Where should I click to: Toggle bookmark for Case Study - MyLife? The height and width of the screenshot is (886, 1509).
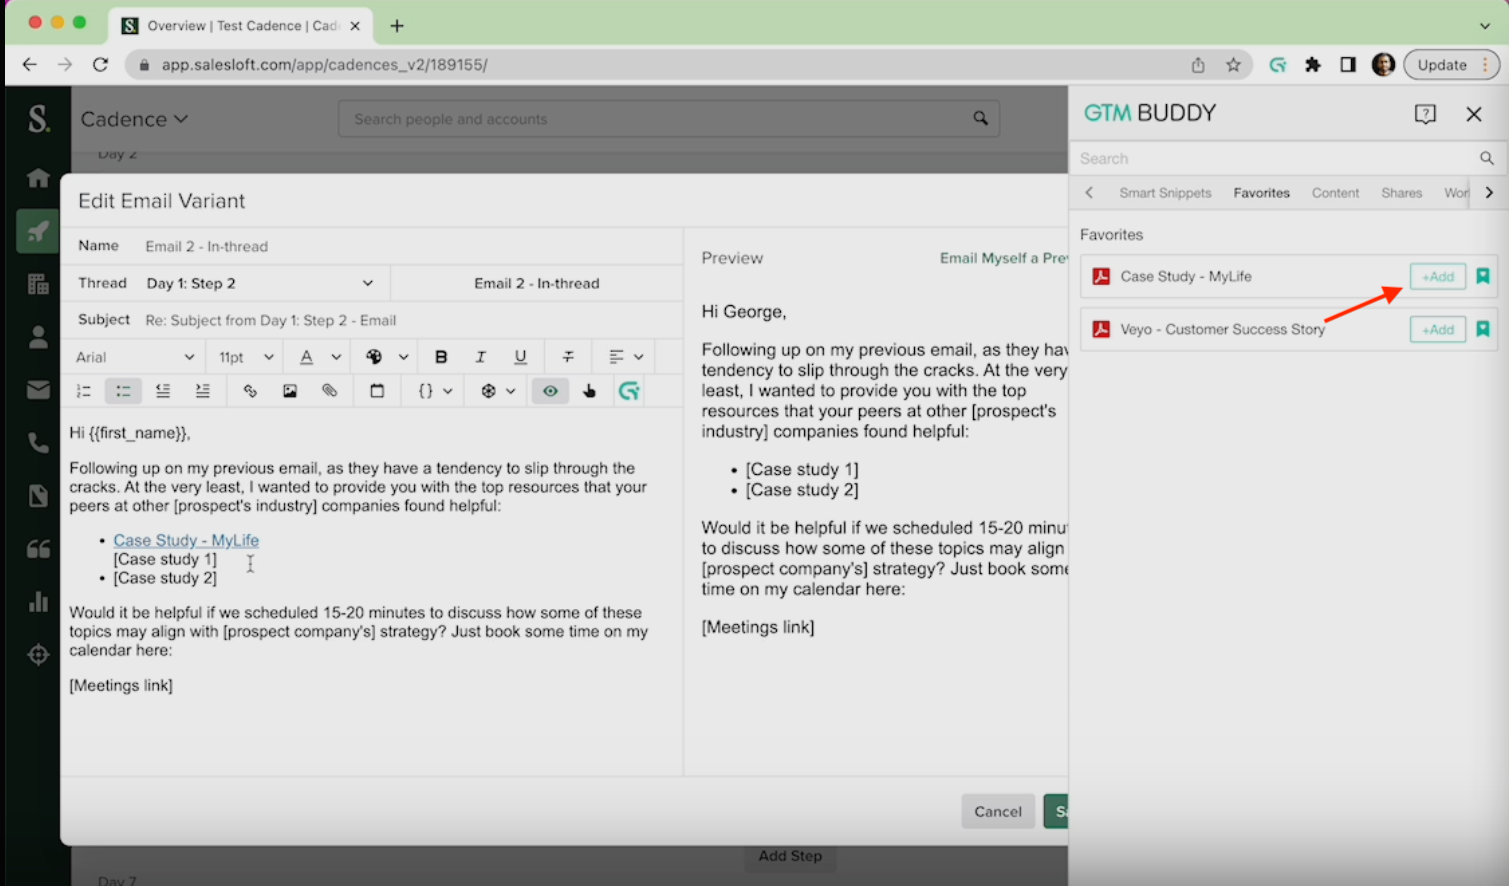(1483, 276)
